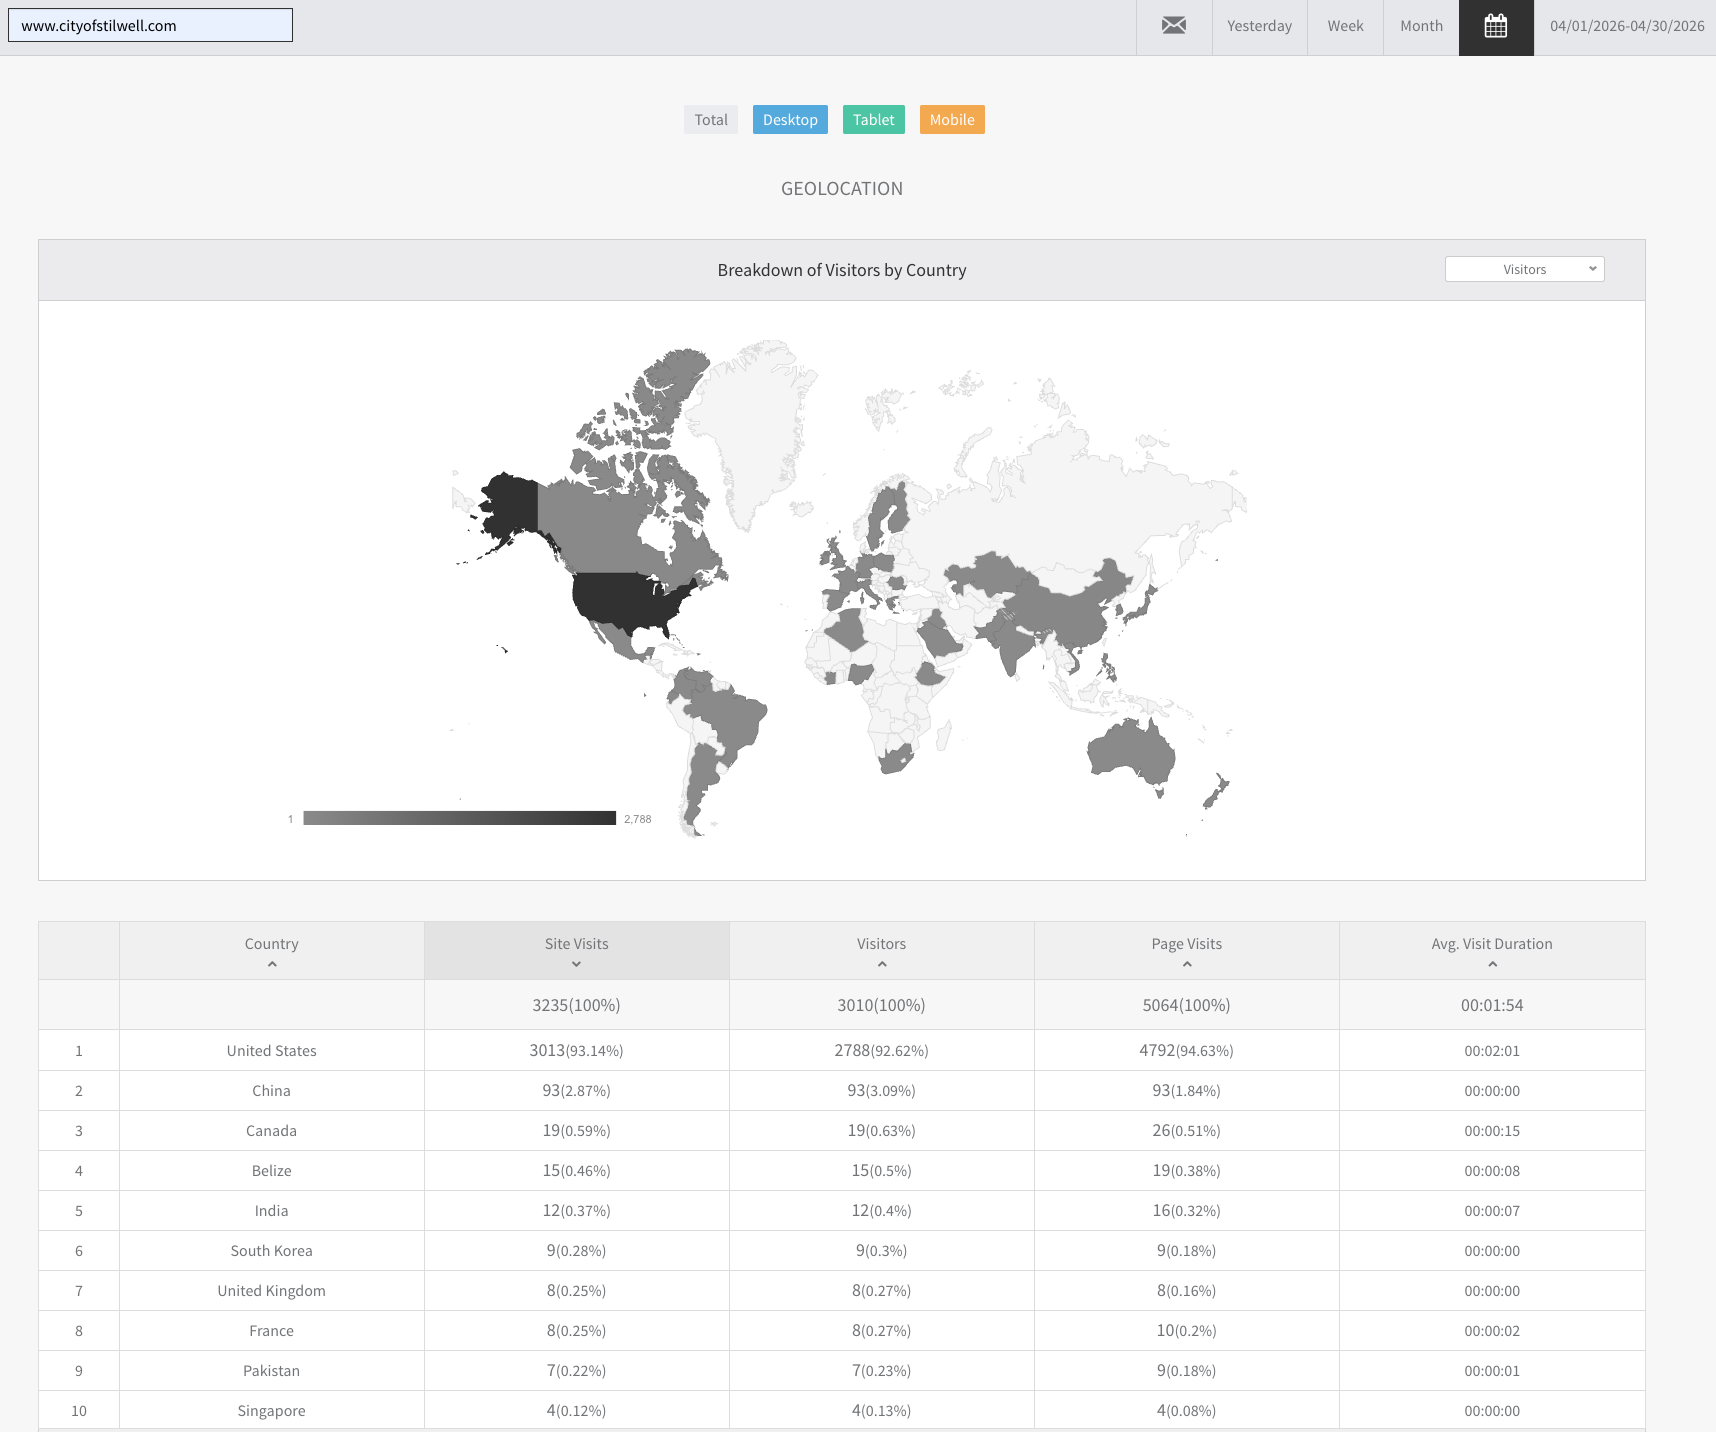This screenshot has width=1716, height=1432.
Task: Click the Page Visits sort arrow
Action: pyautogui.click(x=1187, y=965)
